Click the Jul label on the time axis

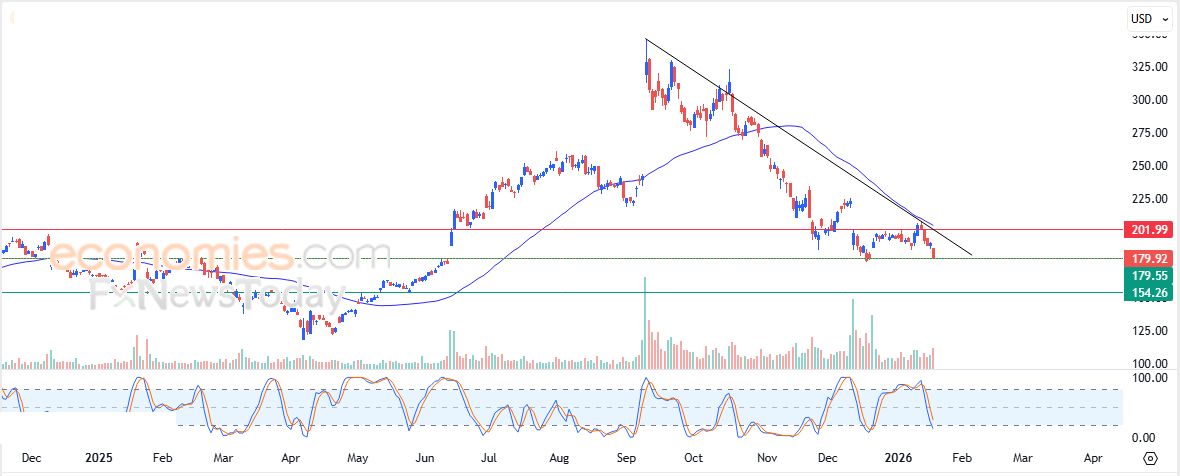tap(490, 457)
